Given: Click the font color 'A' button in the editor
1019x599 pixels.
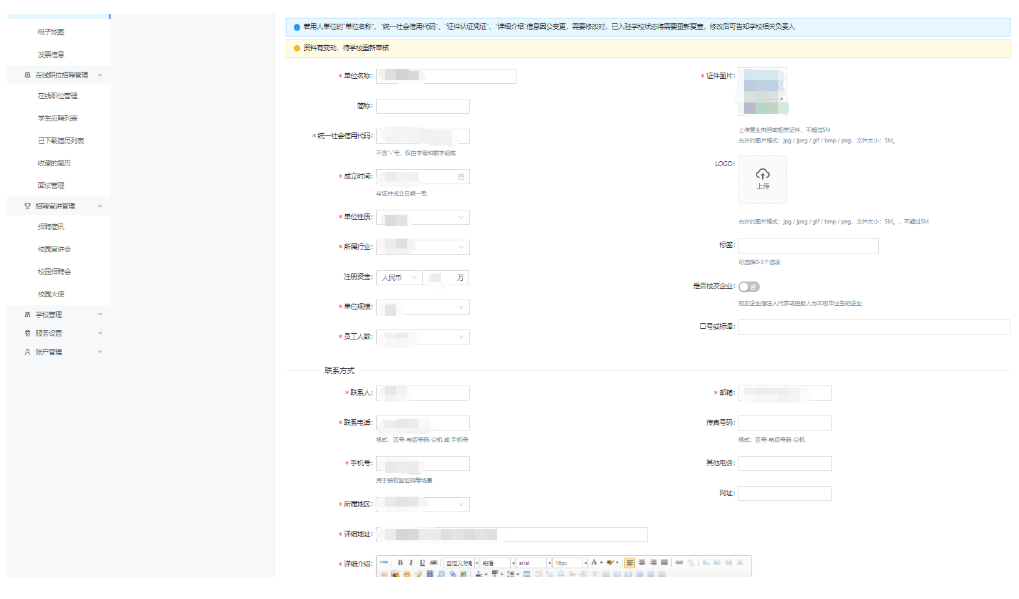Looking at the screenshot, I should pos(594,563).
